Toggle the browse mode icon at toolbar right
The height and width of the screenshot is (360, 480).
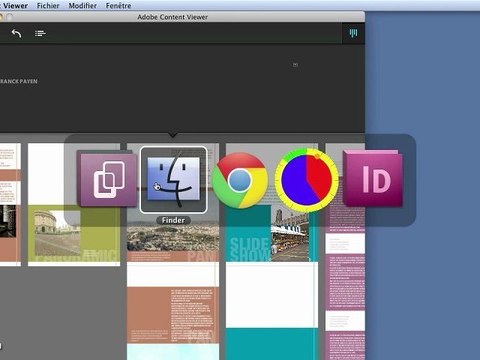coord(353,33)
